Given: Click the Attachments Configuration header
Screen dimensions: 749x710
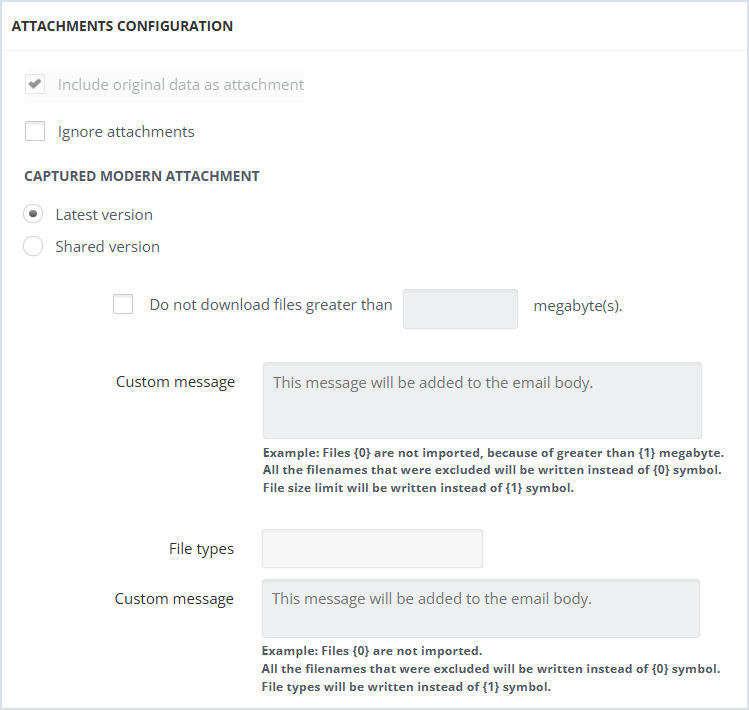Looking at the screenshot, I should tap(122, 26).
